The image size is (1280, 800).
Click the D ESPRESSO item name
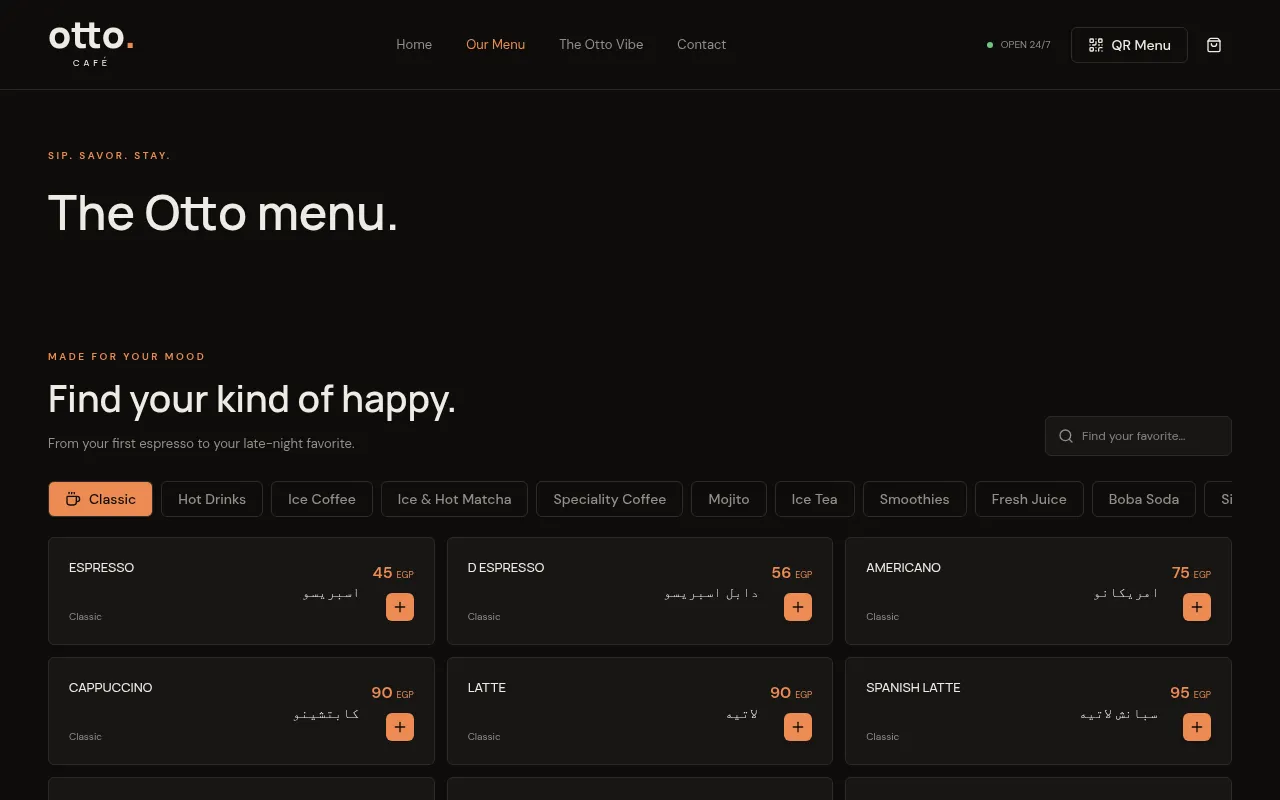[x=506, y=568]
